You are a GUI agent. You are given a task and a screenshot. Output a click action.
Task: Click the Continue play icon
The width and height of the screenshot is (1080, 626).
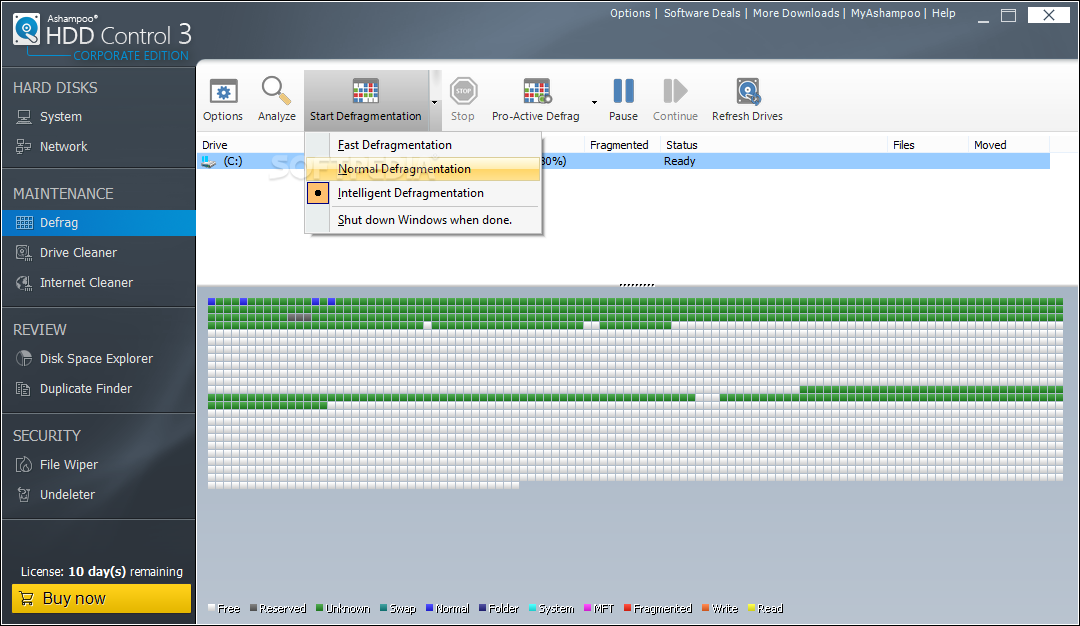coord(675,91)
